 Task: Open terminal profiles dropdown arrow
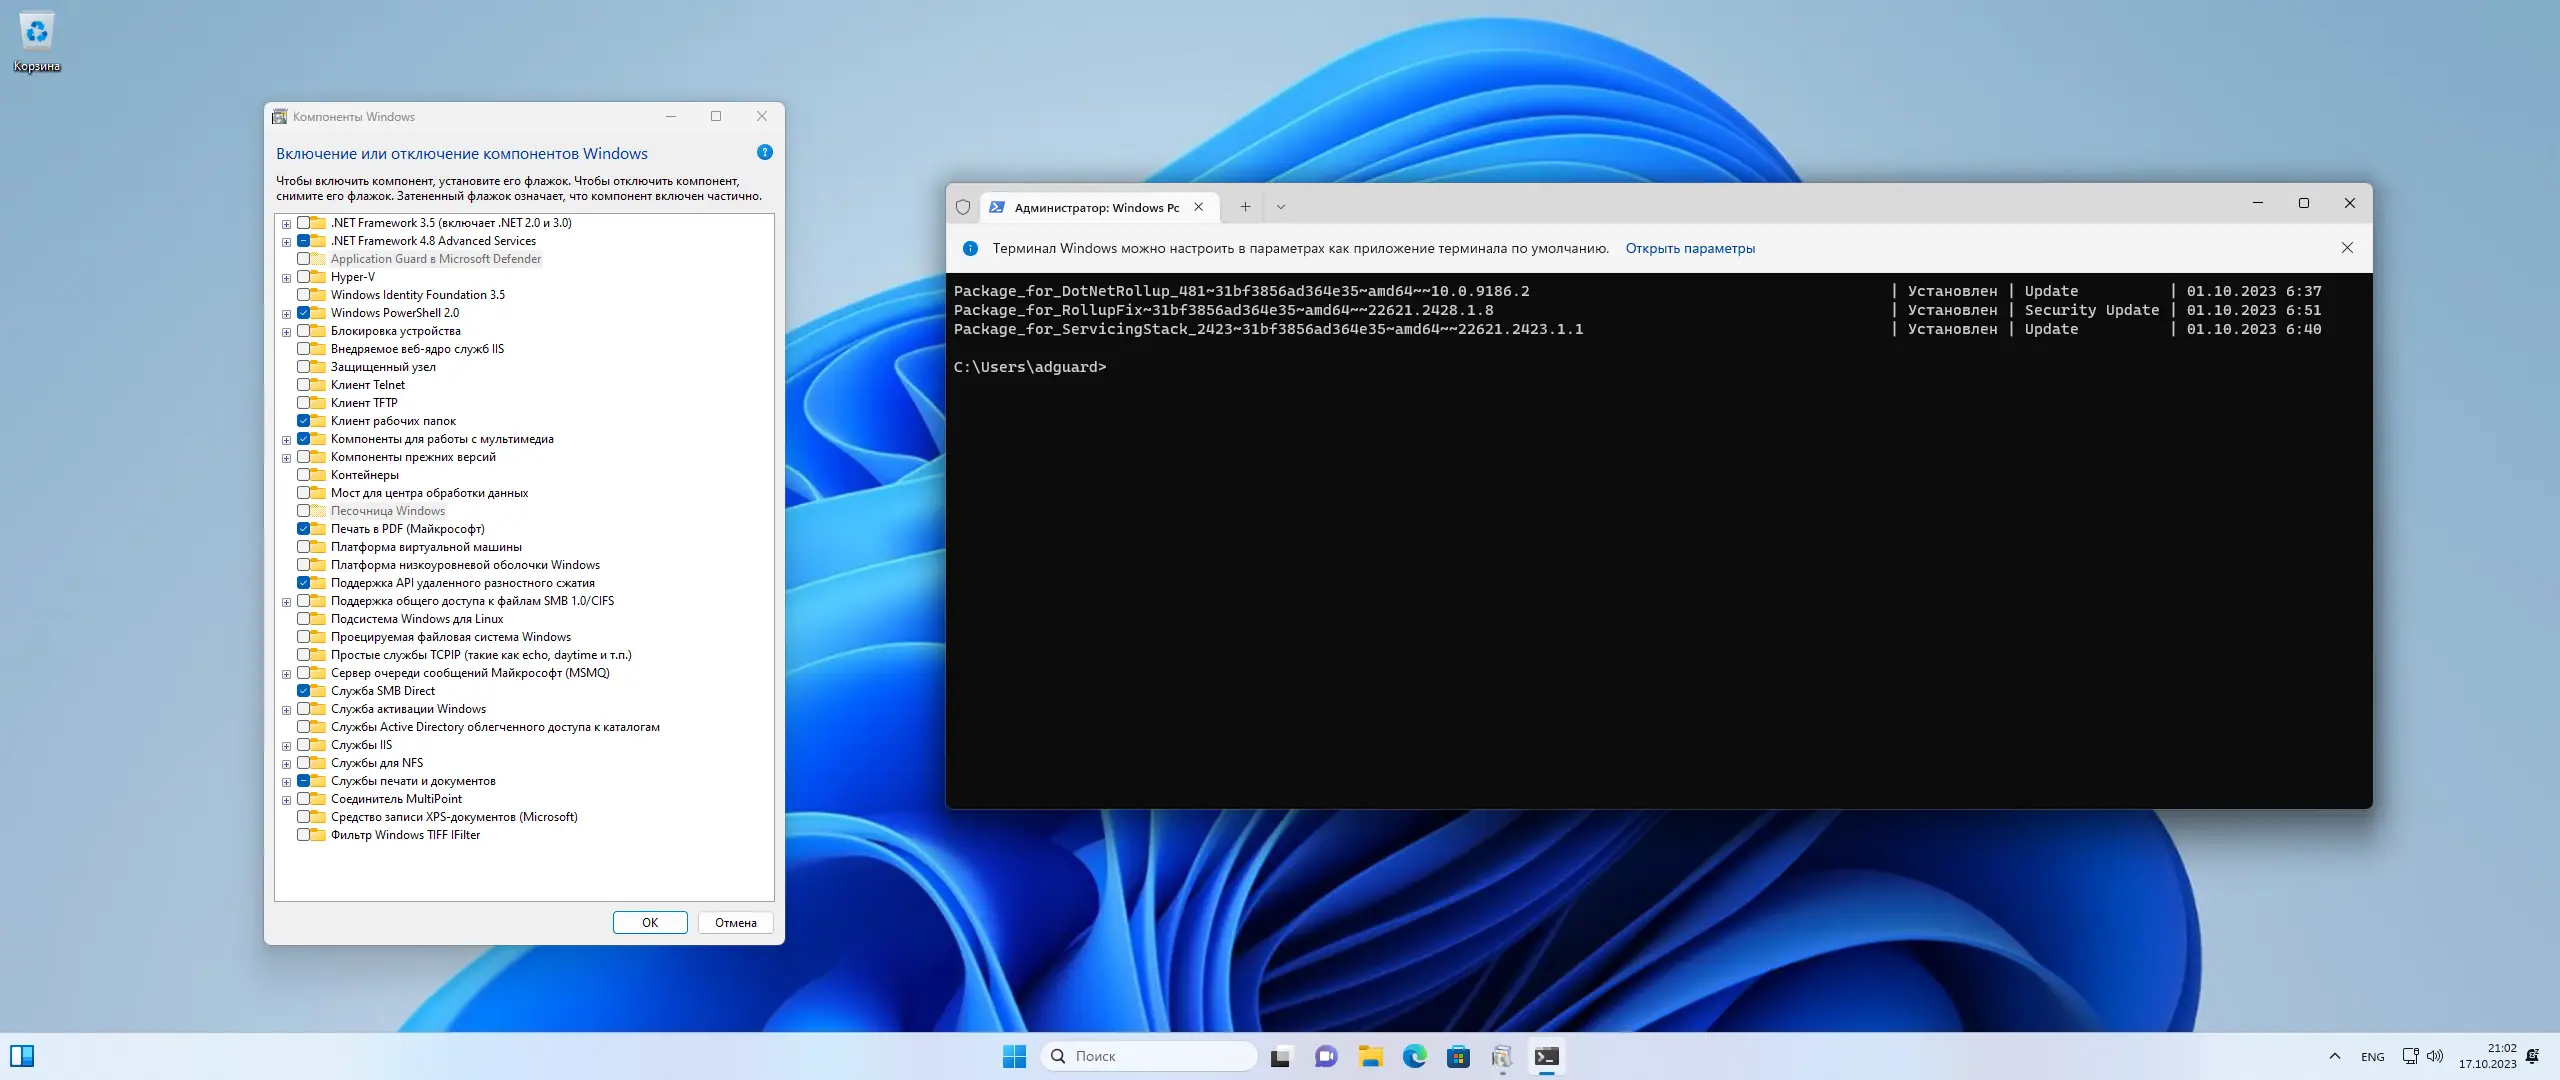1281,207
